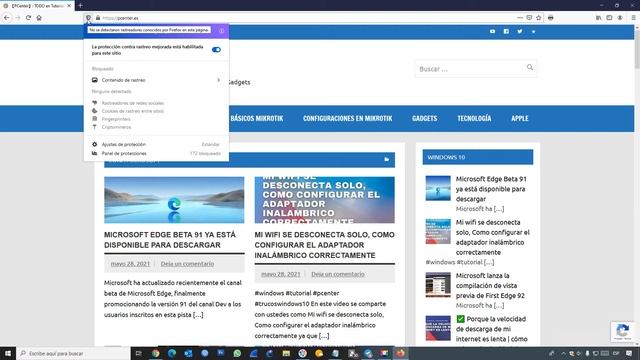
Task: Click the info icon in protection panel header
Action: 221,31
